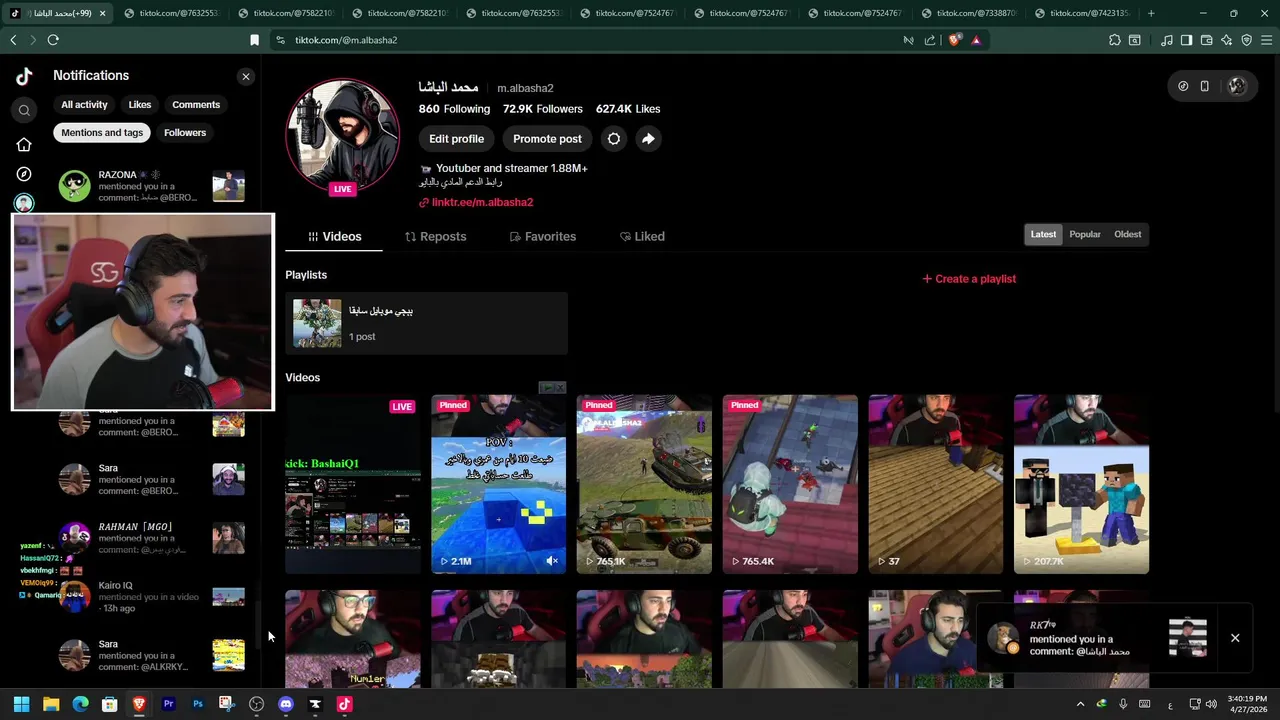This screenshot has height=720, width=1280.
Task: Click the Promote post button
Action: pyautogui.click(x=547, y=139)
